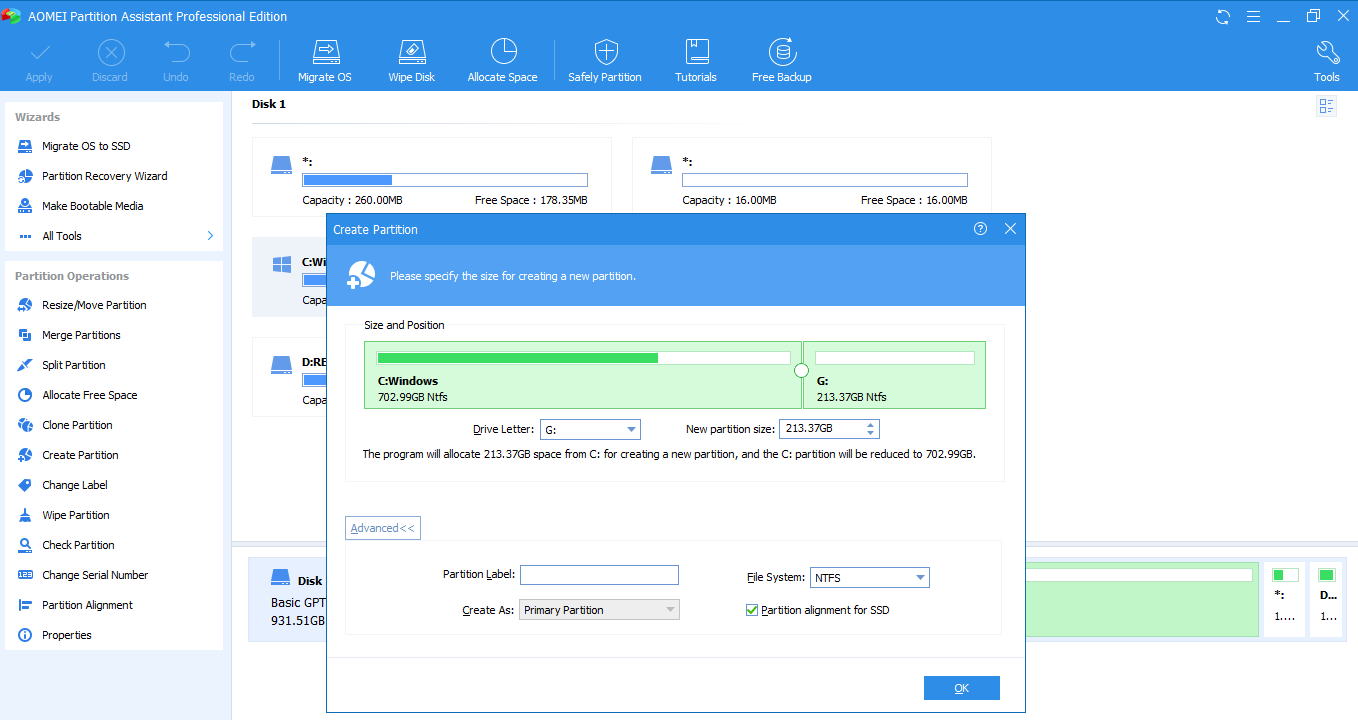Click the partition size slider handle
Image resolution: width=1358 pixels, height=720 pixels.
coord(801,371)
